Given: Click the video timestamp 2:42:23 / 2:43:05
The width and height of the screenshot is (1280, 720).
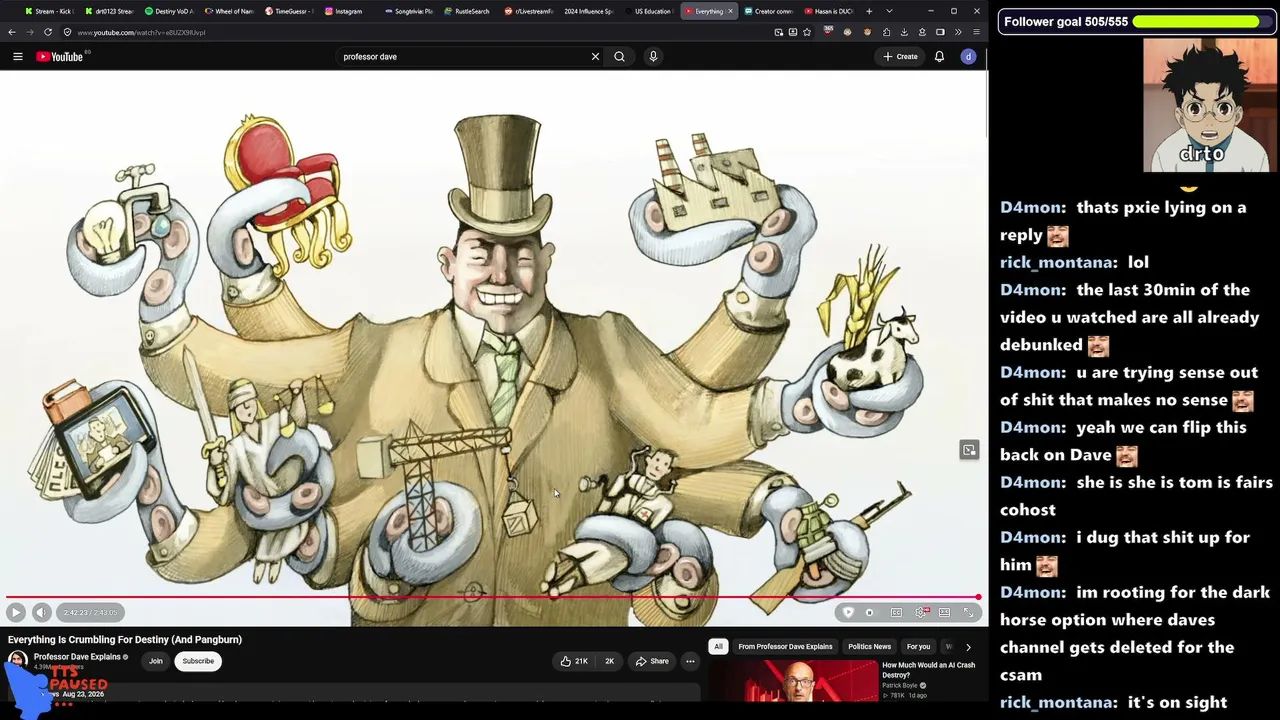Looking at the screenshot, I should (x=90, y=612).
